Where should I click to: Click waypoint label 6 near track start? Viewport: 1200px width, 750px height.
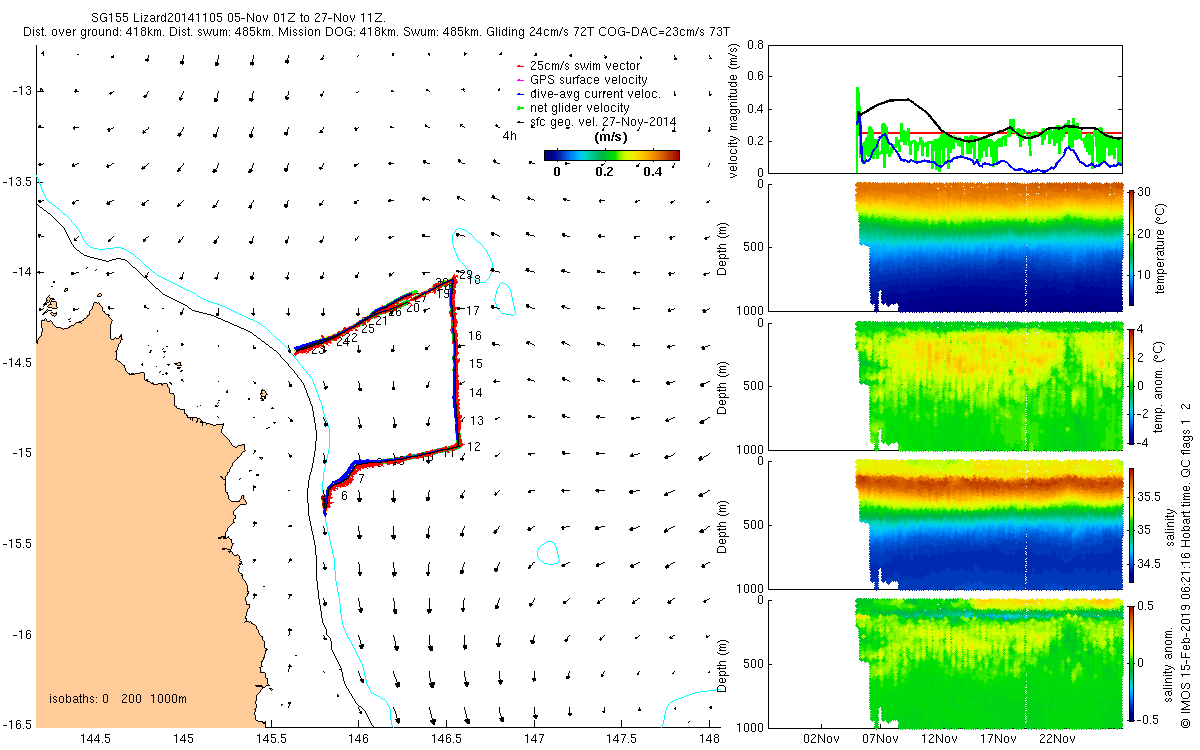(344, 495)
